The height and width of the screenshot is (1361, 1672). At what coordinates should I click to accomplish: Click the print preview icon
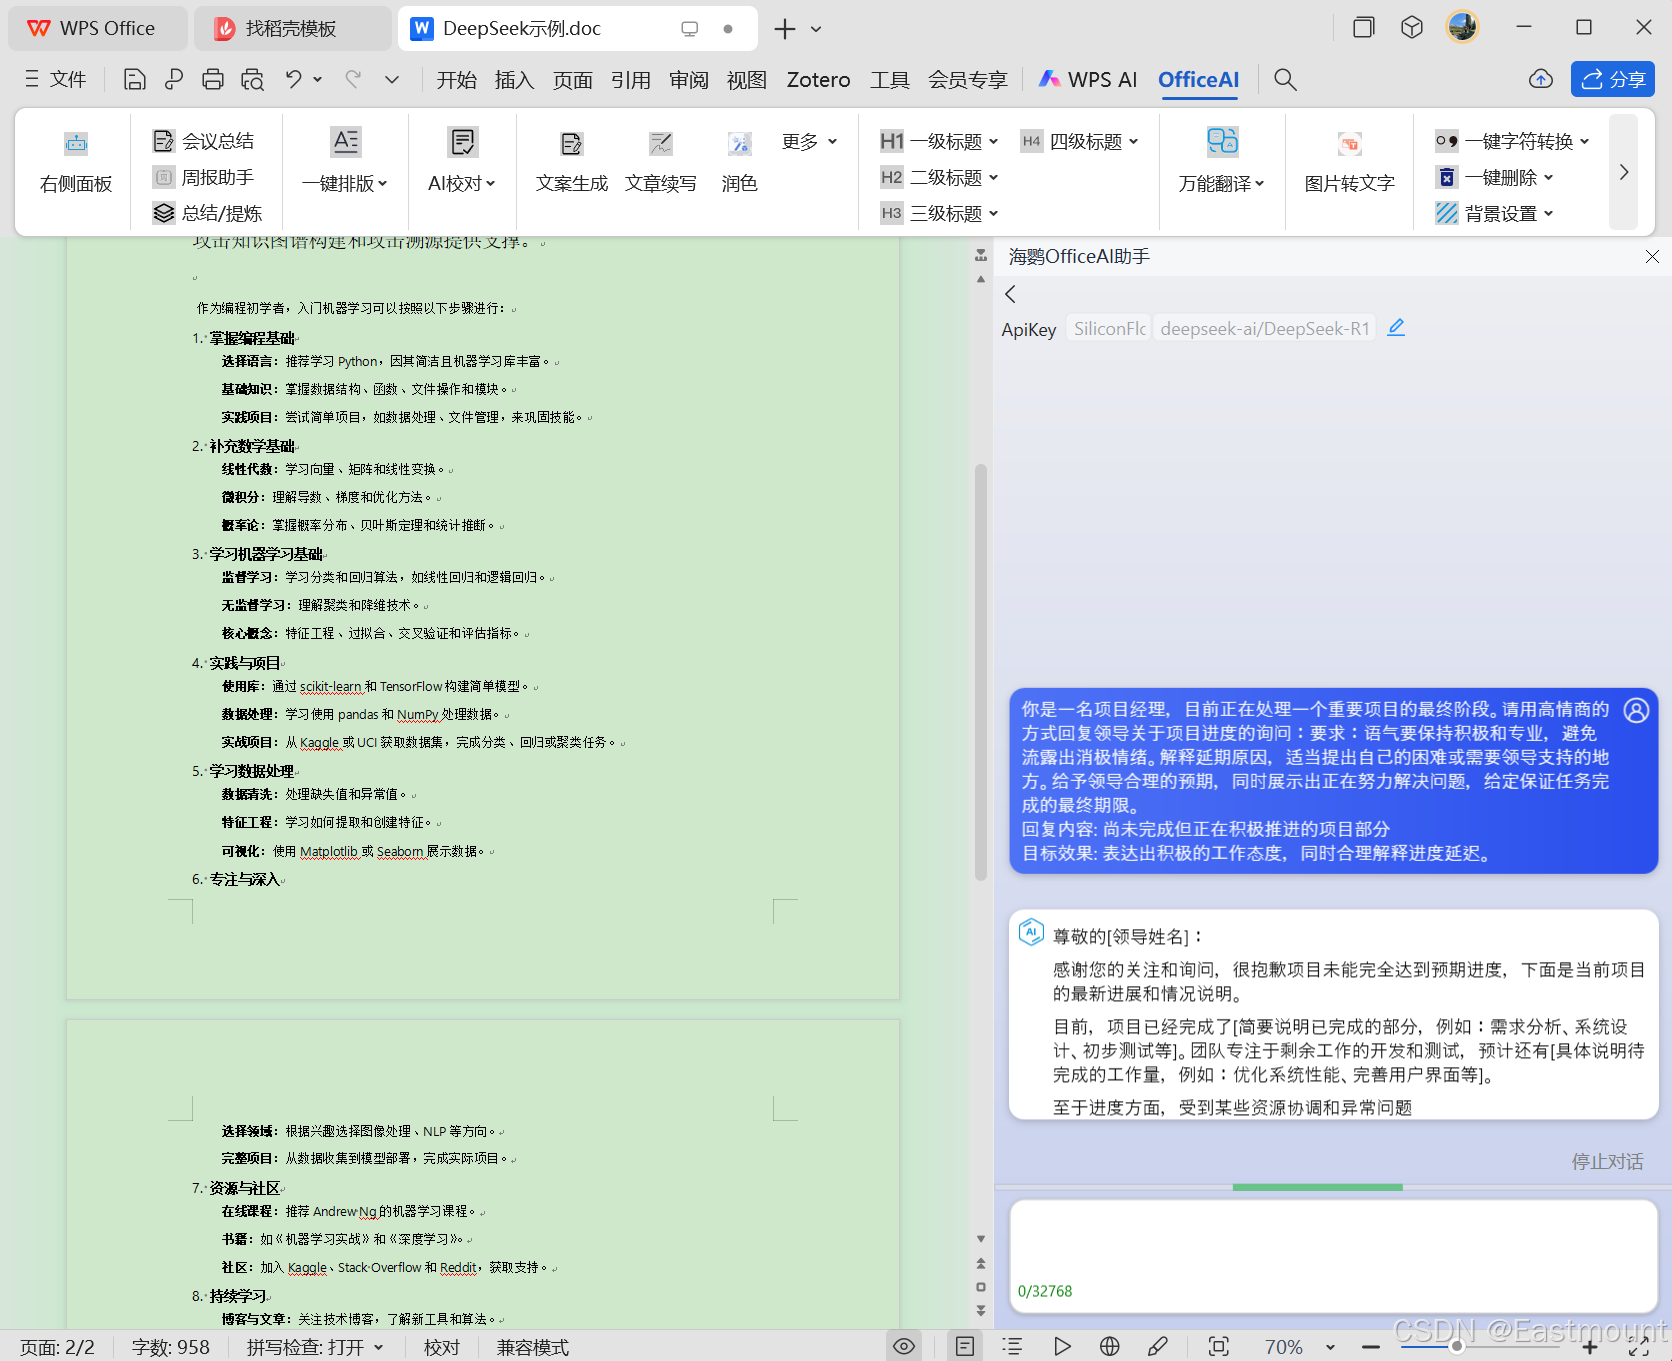click(252, 80)
